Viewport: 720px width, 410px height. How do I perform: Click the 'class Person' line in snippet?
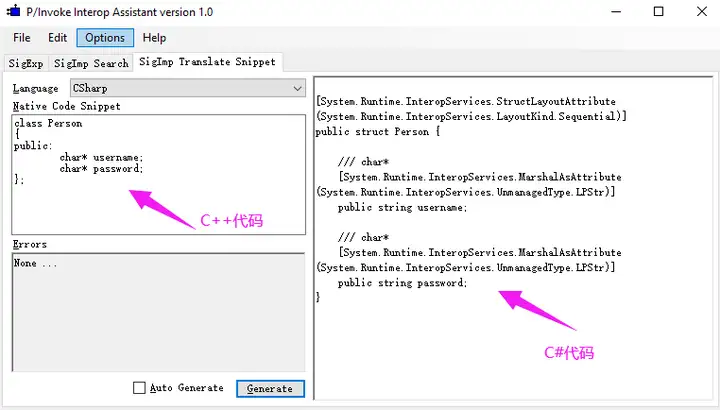(x=48, y=123)
